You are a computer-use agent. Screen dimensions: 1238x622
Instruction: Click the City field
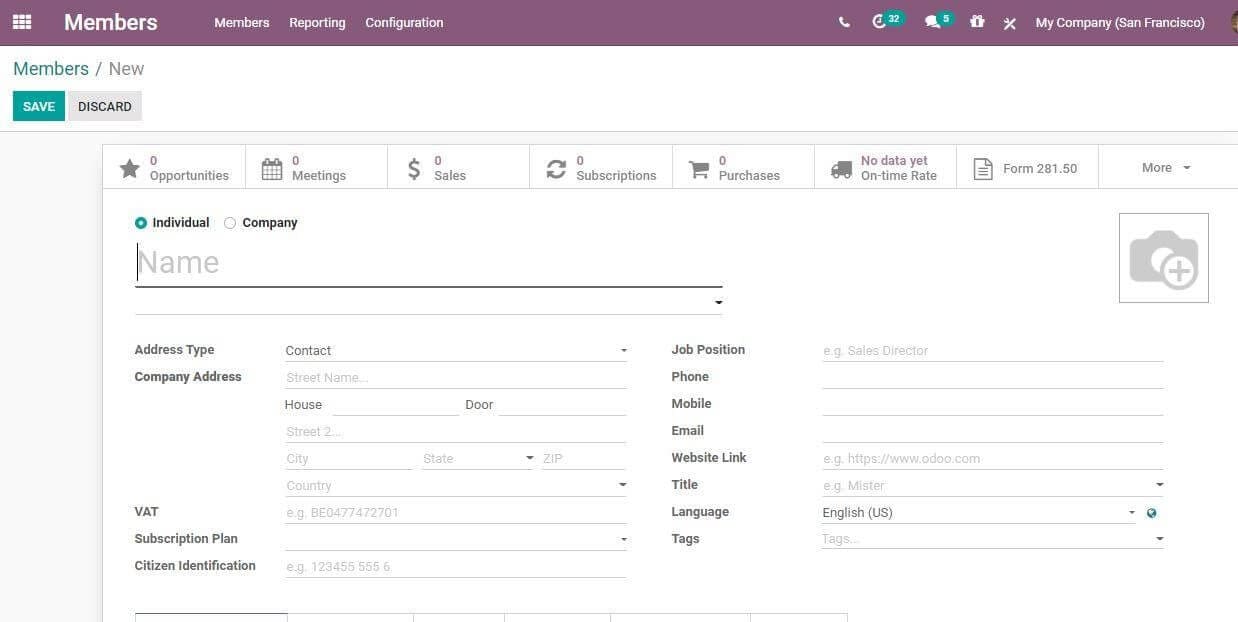tap(349, 459)
